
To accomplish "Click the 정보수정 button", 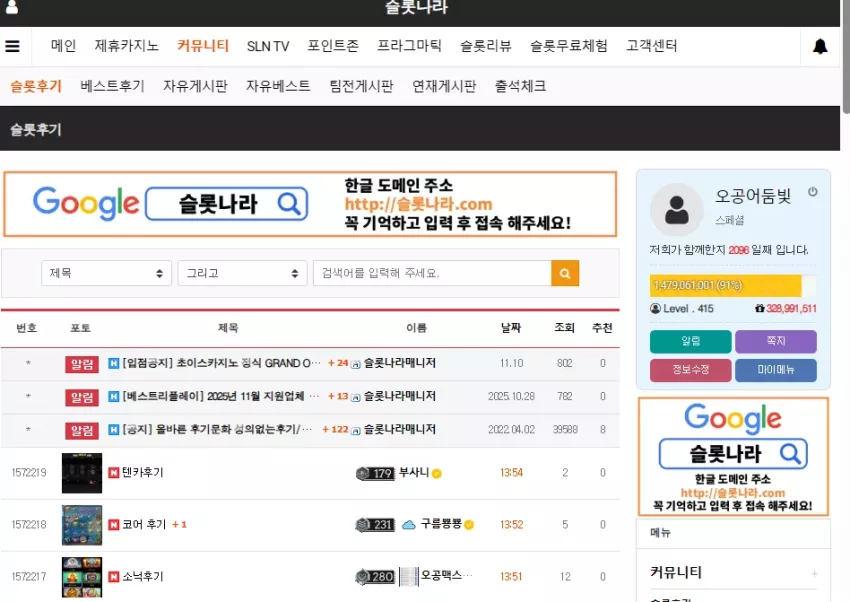I will [x=691, y=370].
